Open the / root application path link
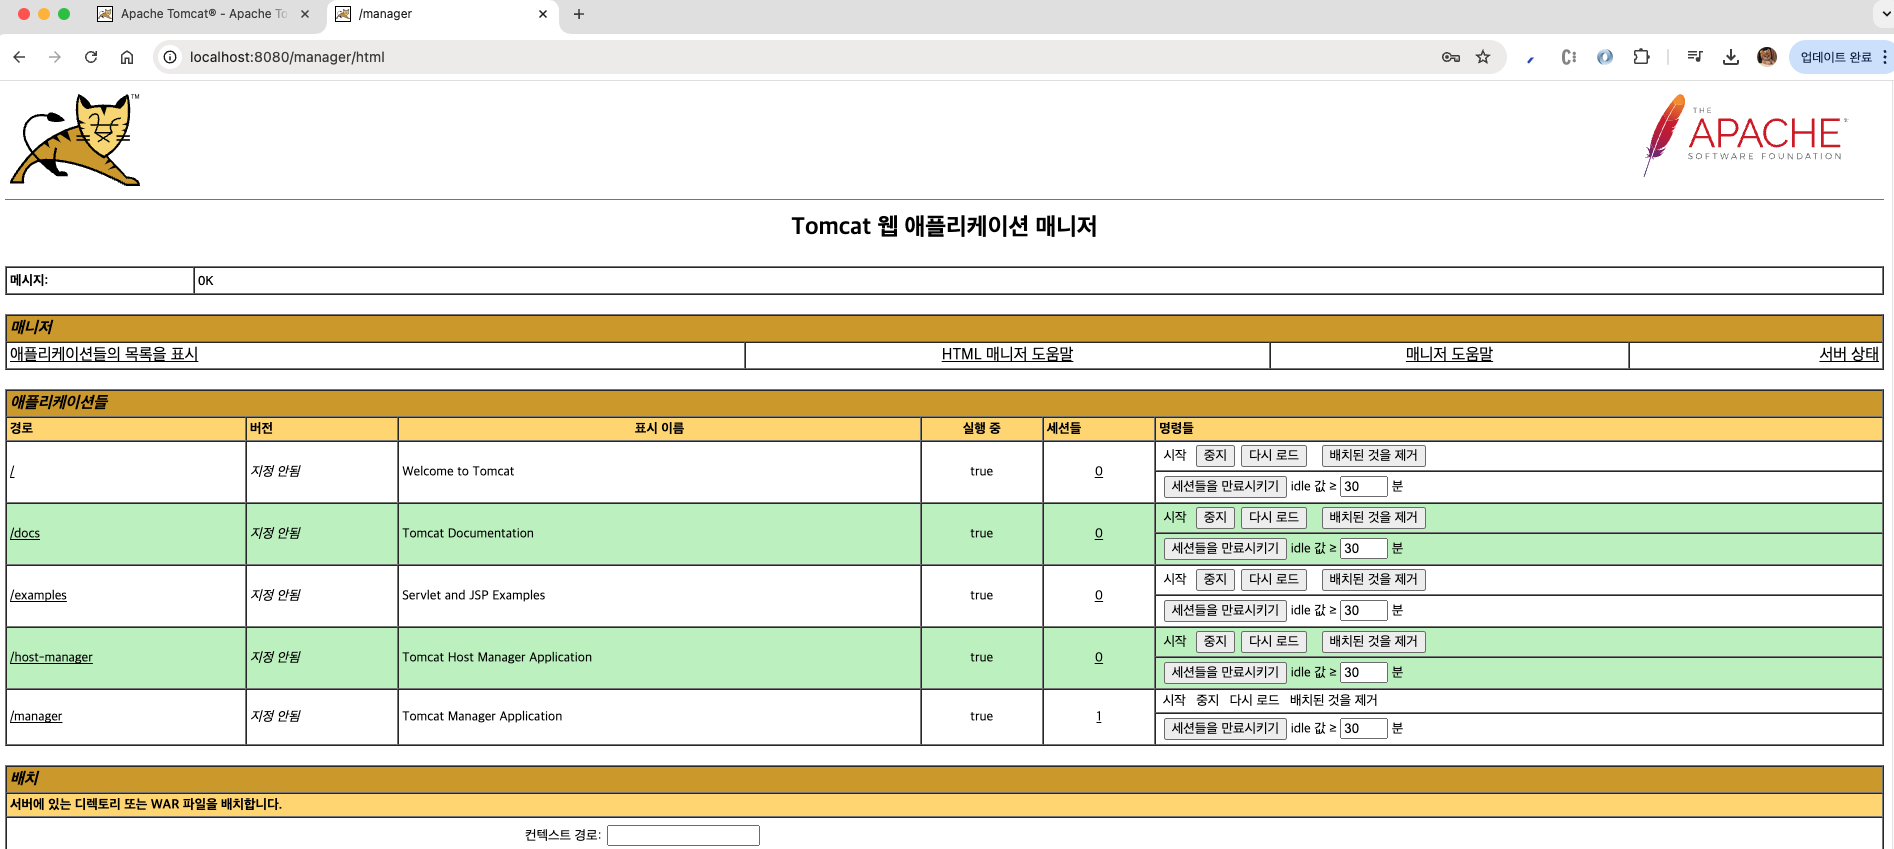This screenshot has width=1894, height=849. pos(12,471)
